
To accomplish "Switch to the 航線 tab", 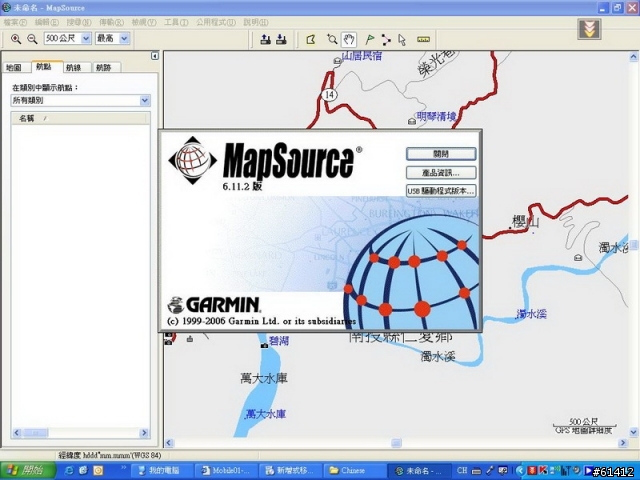I will 73,67.
